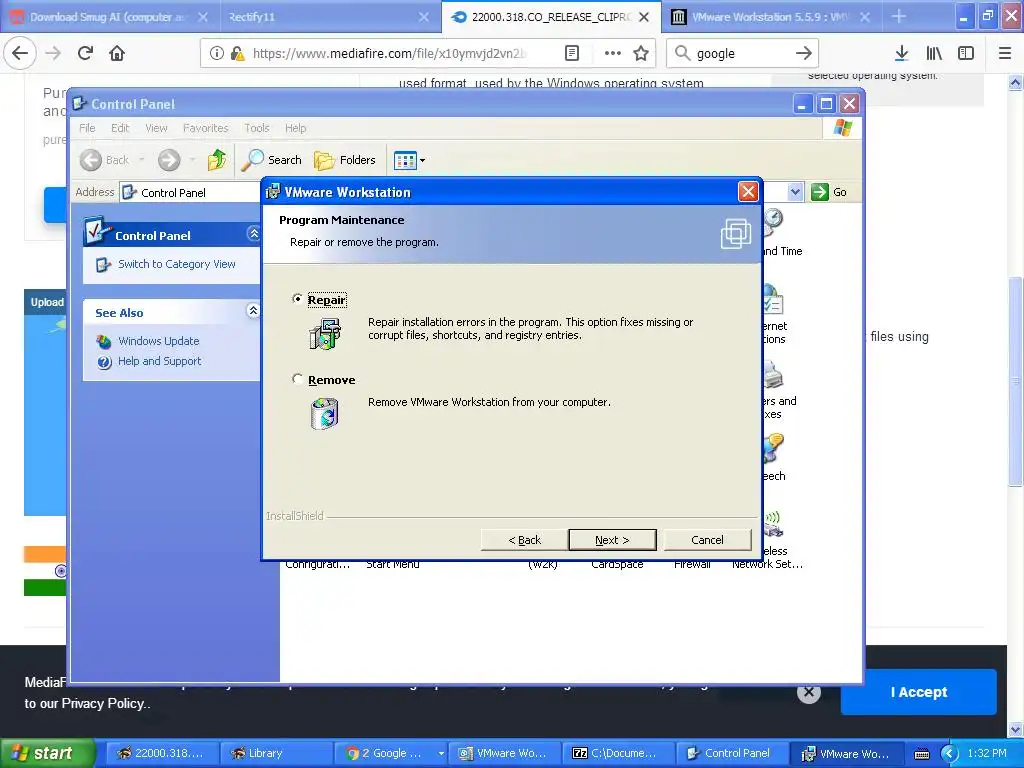The image size is (1024, 768).
Task: Open Help menu in Control Panel
Action: click(295, 128)
